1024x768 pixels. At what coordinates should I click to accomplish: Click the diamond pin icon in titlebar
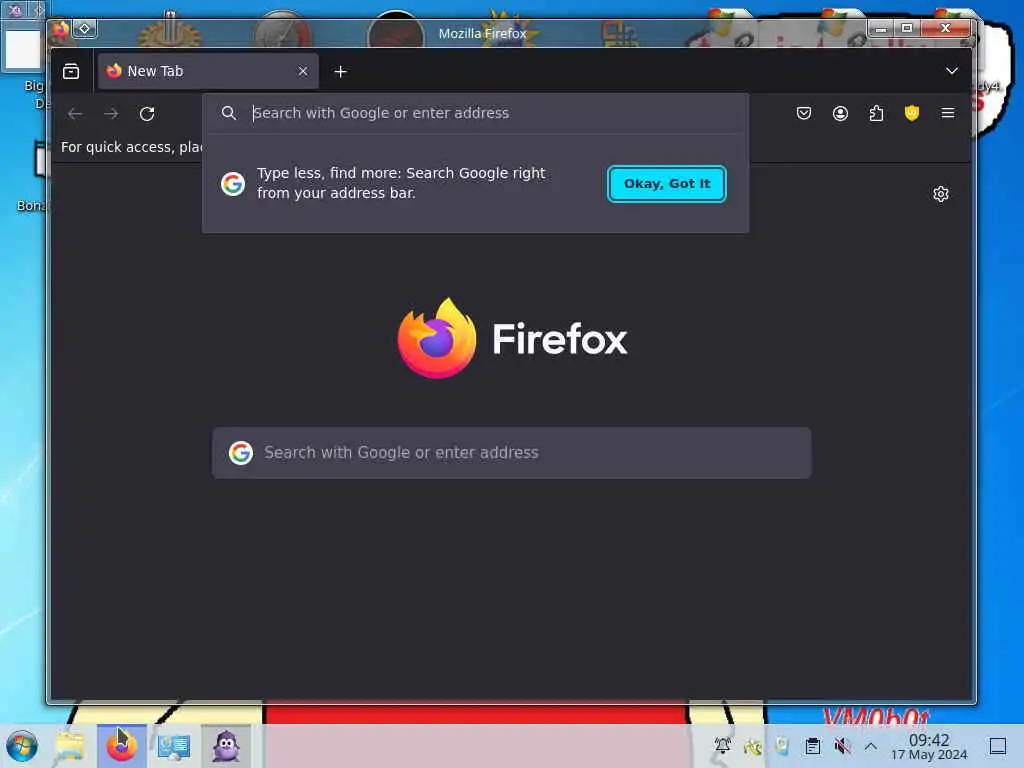(x=84, y=29)
